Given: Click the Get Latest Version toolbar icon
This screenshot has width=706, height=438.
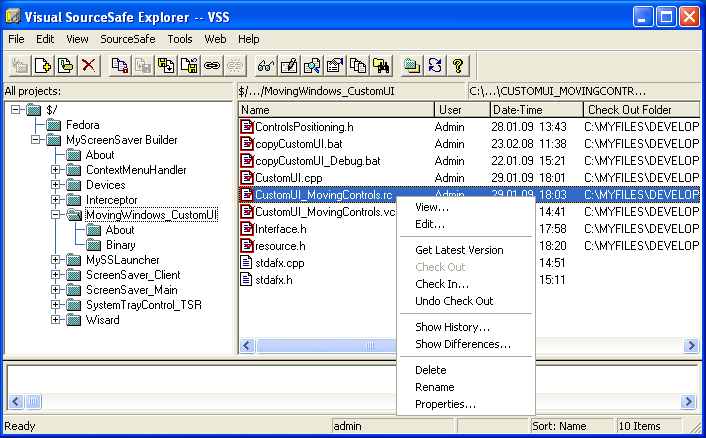Looking at the screenshot, I should pyautogui.click(x=120, y=66).
